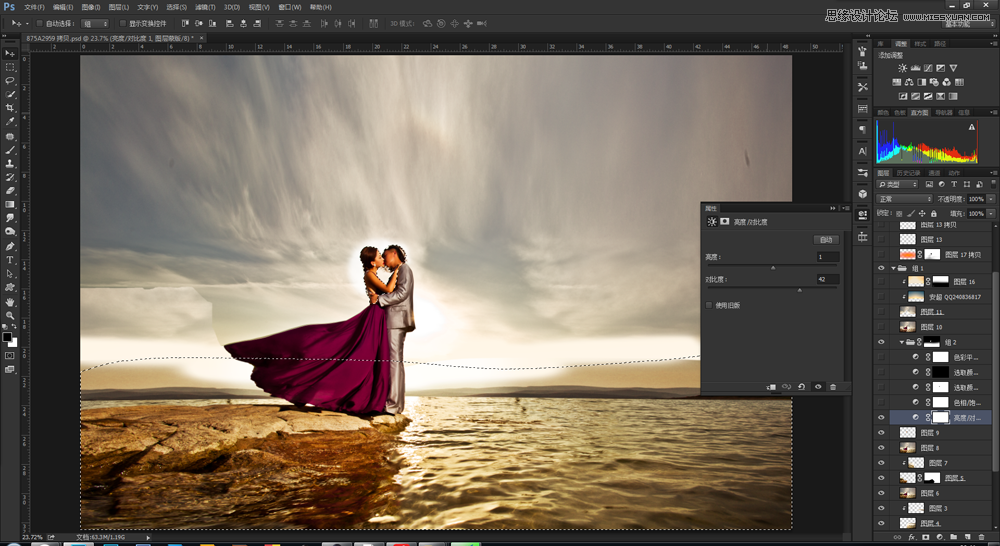Click the 亮度 slider handle
Screen dimensions: 1000x546
point(773,268)
